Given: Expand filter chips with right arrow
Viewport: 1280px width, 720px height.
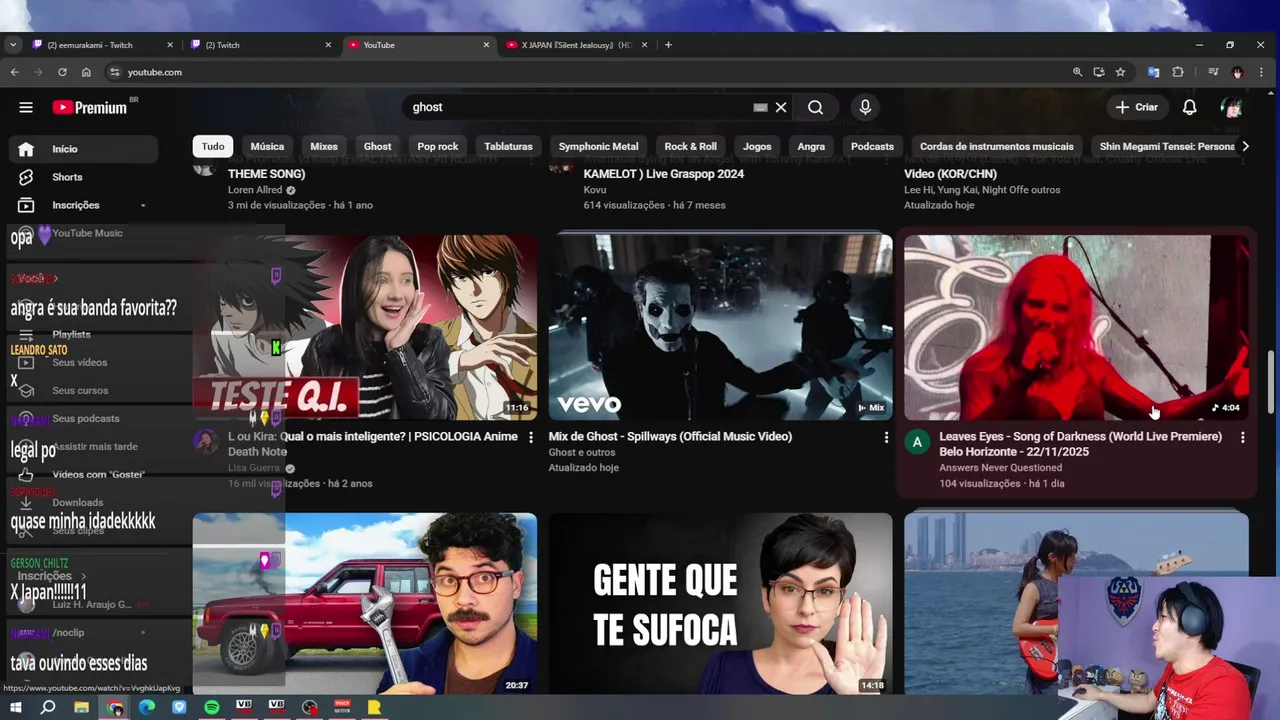Looking at the screenshot, I should 1245,146.
